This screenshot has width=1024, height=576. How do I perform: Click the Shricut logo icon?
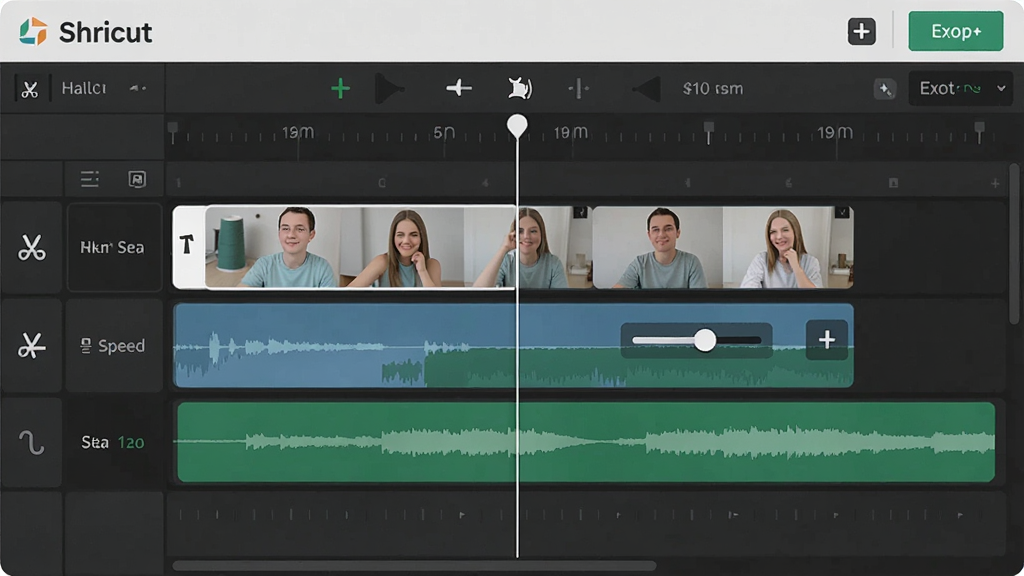33,31
